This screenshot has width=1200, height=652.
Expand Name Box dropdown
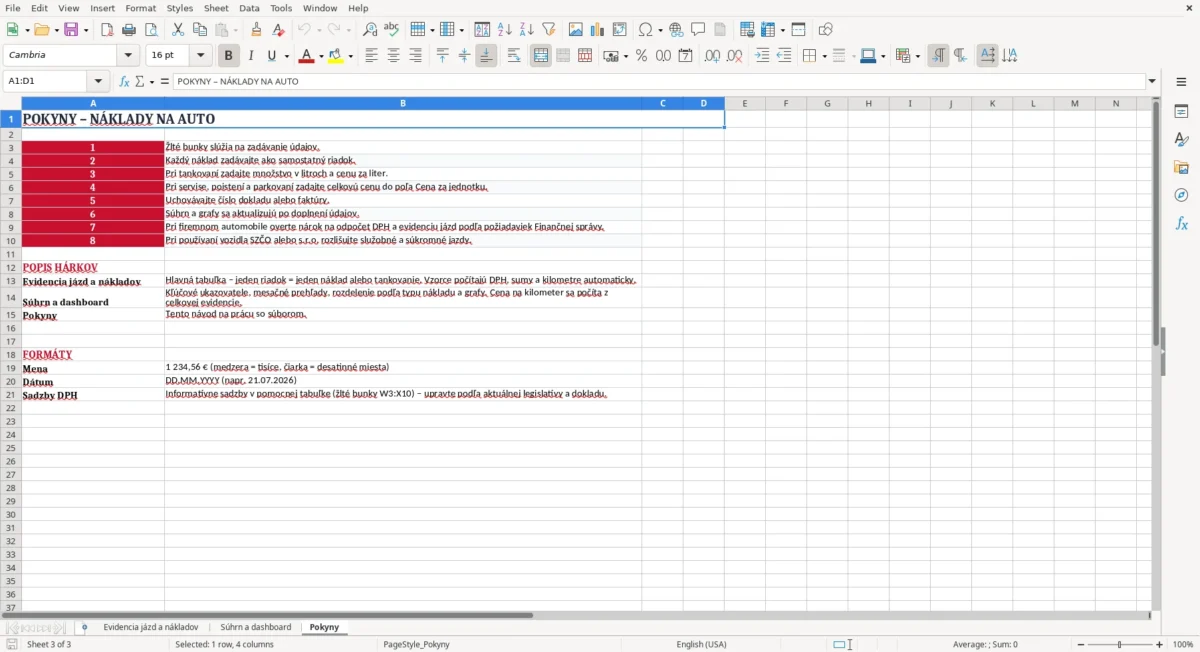tap(98, 81)
